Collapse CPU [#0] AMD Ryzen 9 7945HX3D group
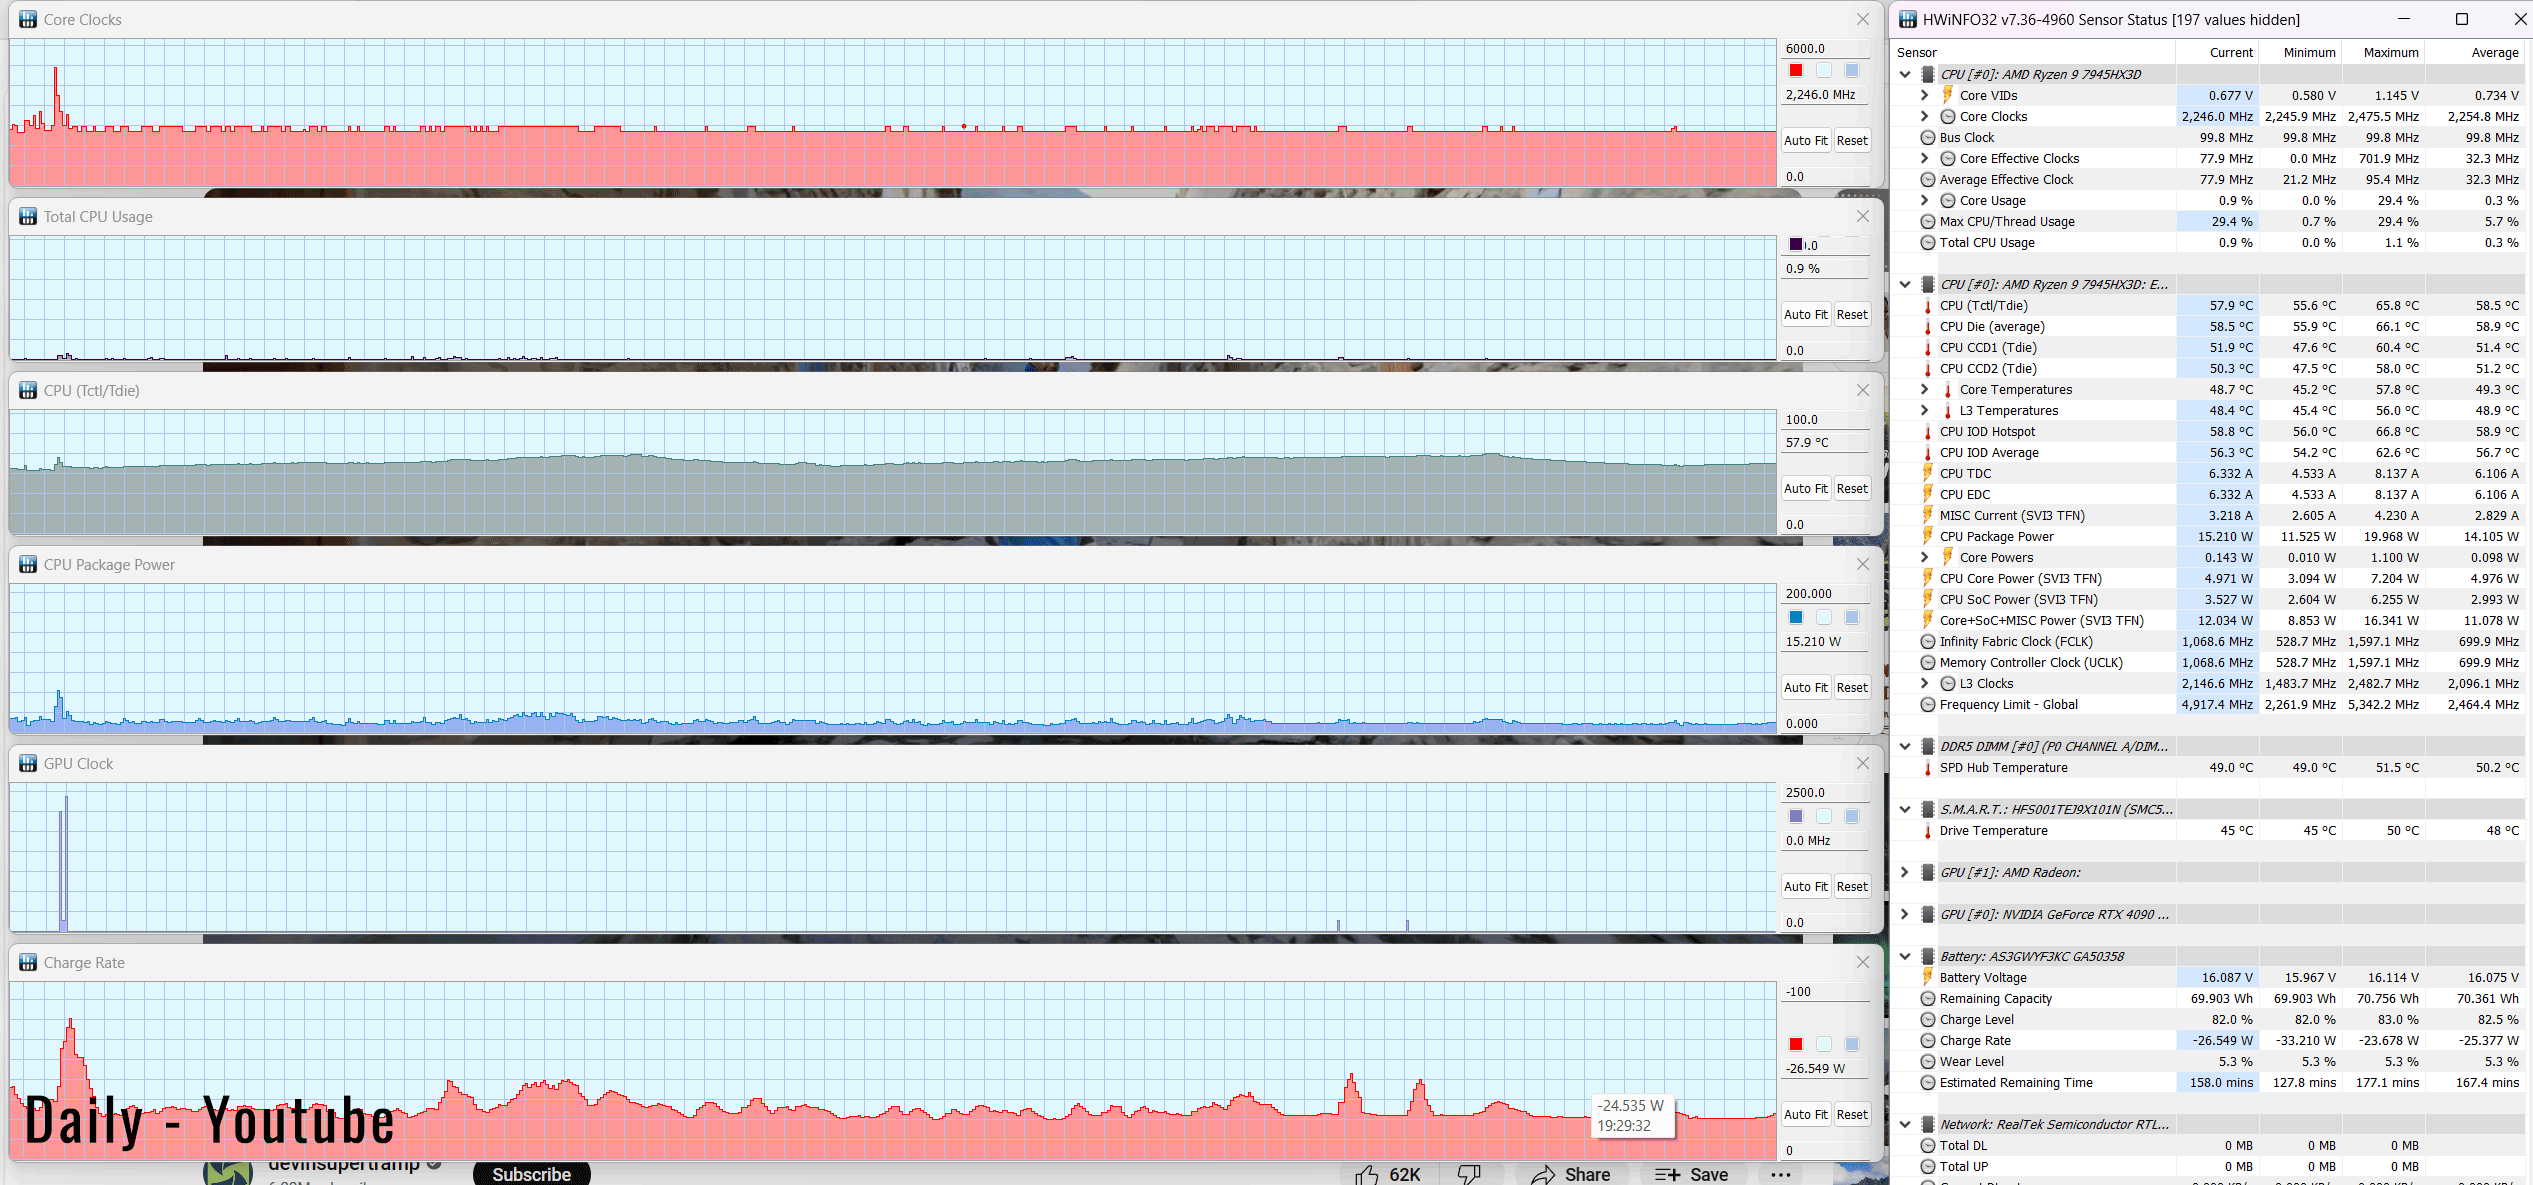The height and width of the screenshot is (1185, 2533). click(1905, 74)
